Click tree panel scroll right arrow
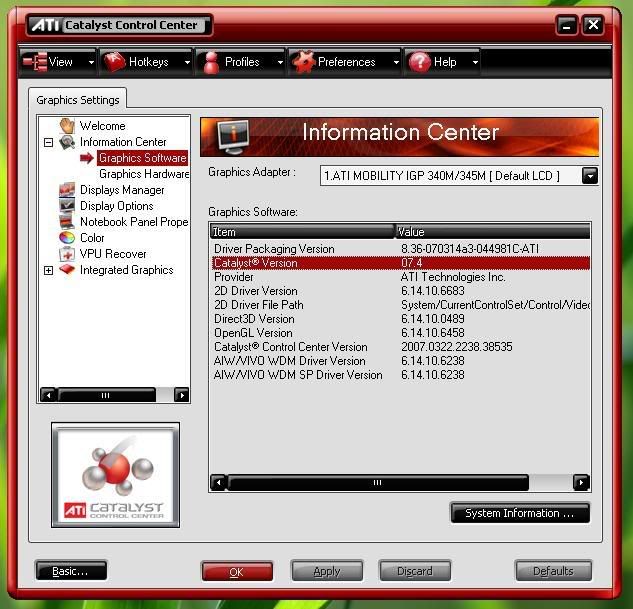Screen dimensions: 633x609 coord(182,395)
